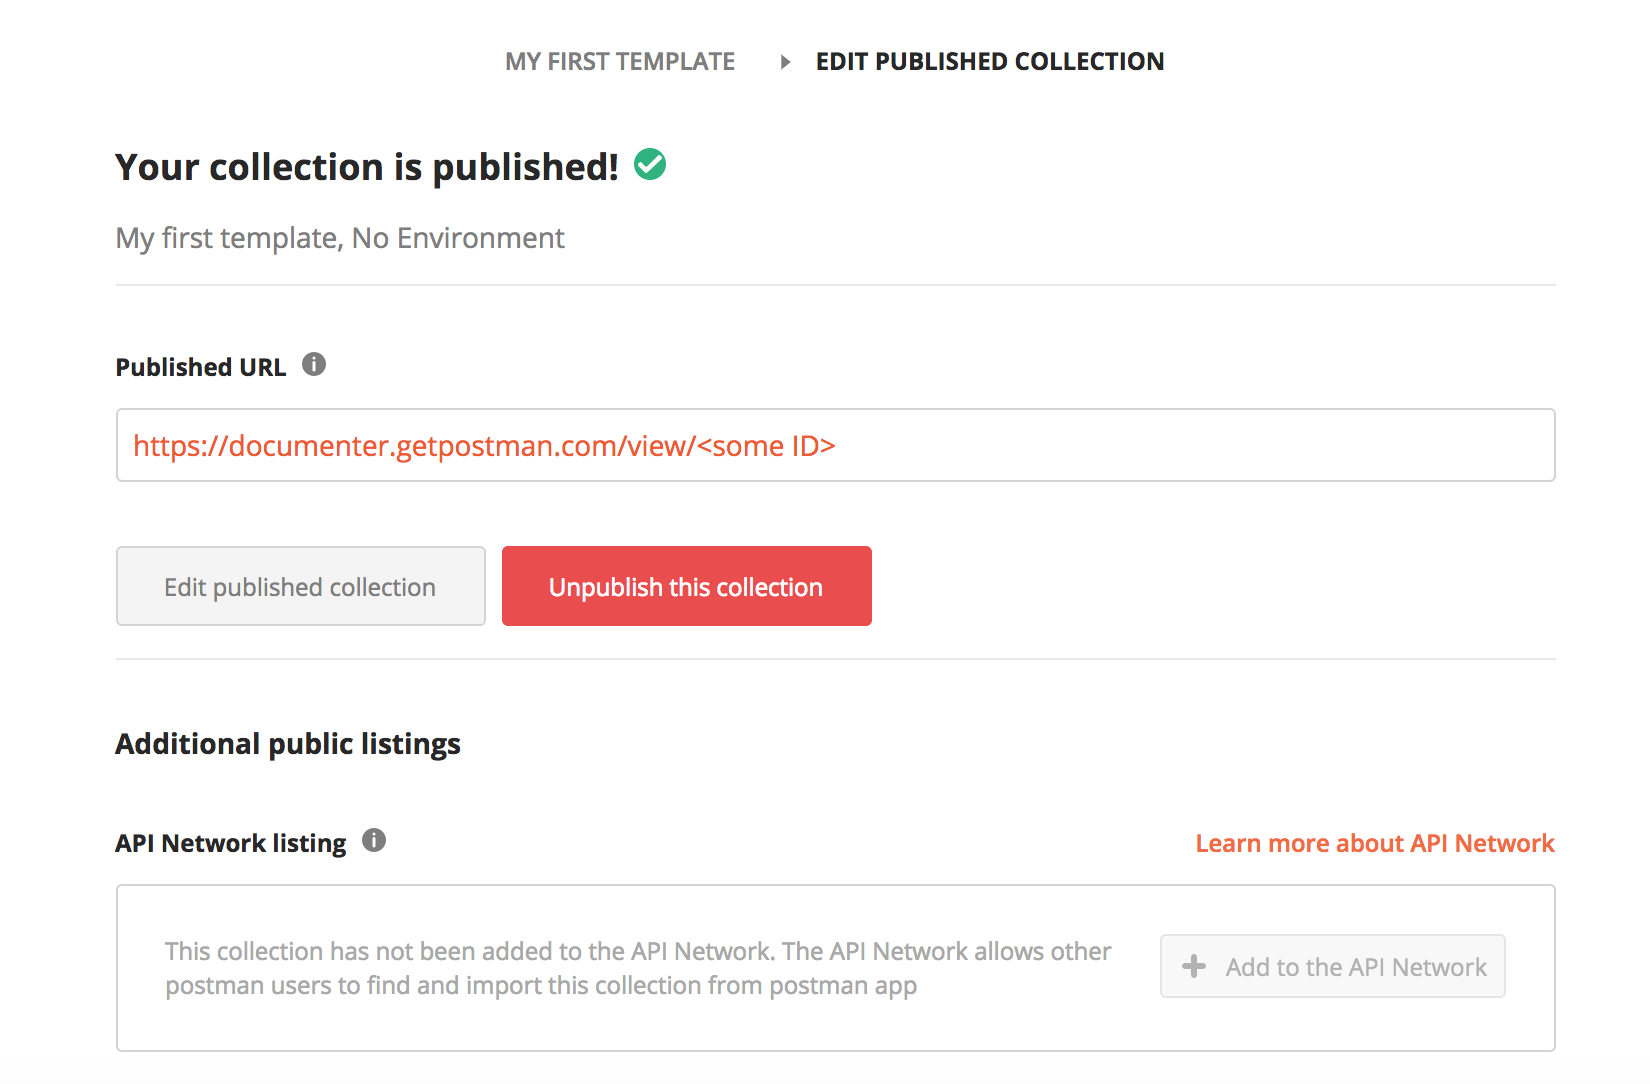Open the documenter.getpostman.com published URL
Image resolution: width=1650 pixels, height=1084 pixels.
pos(485,446)
